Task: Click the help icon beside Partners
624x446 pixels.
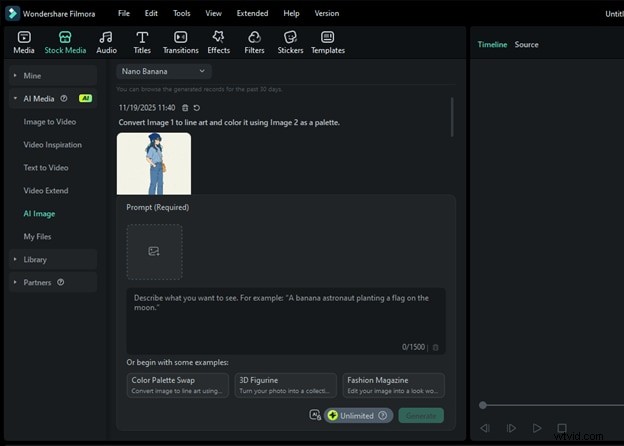Action: (60, 282)
